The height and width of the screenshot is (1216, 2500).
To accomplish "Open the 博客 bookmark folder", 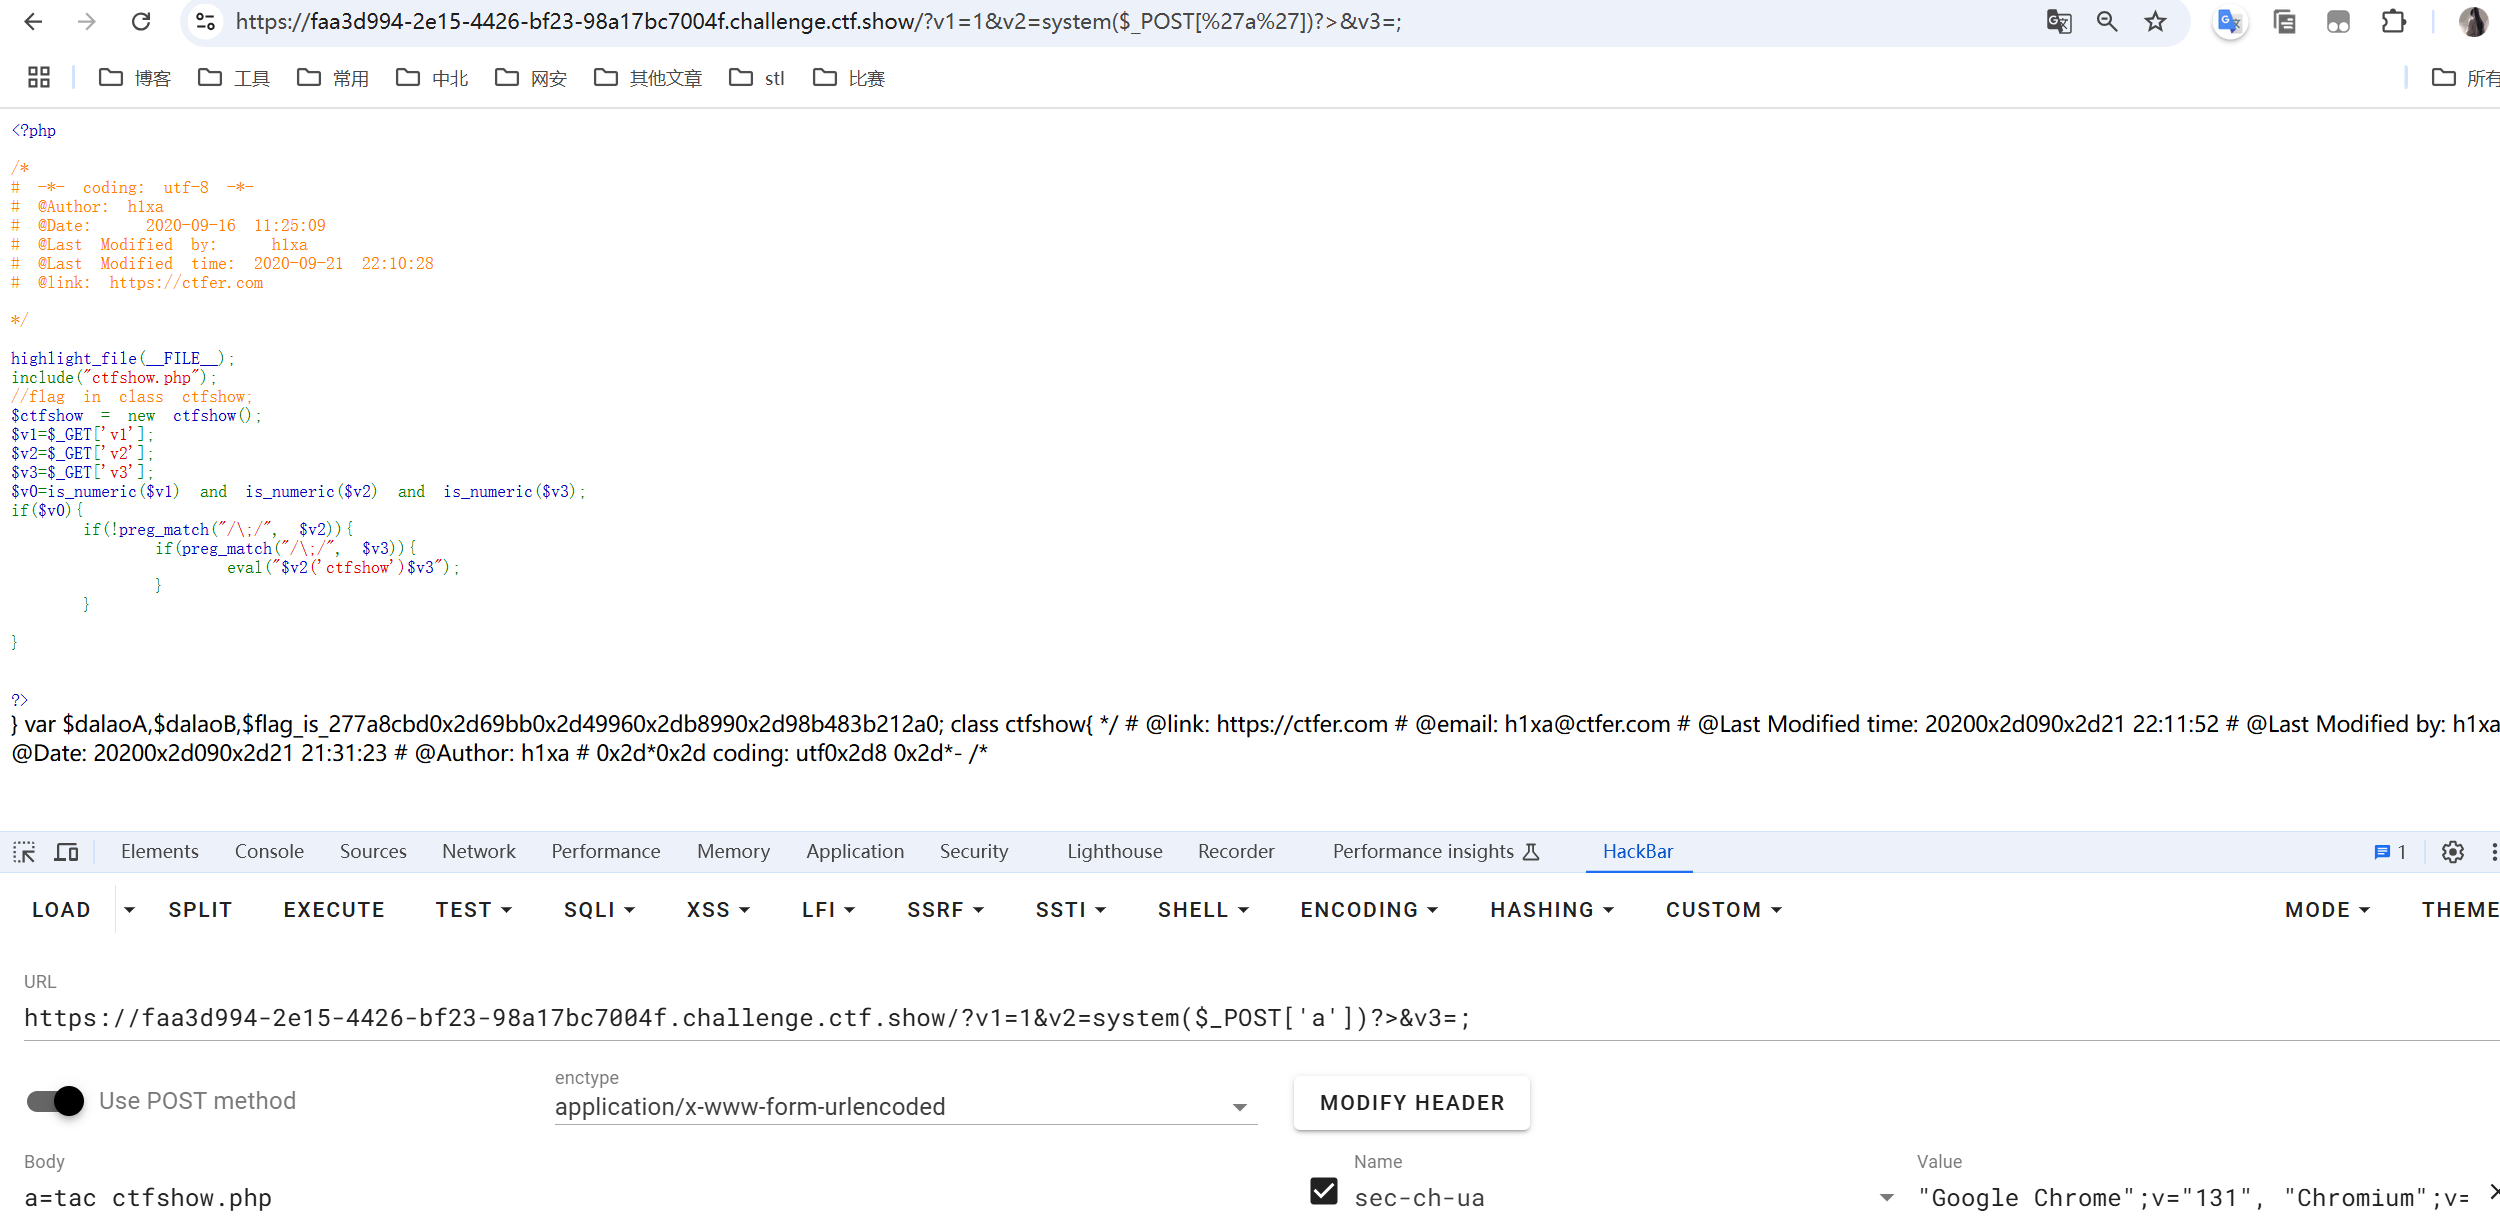I will click(135, 78).
